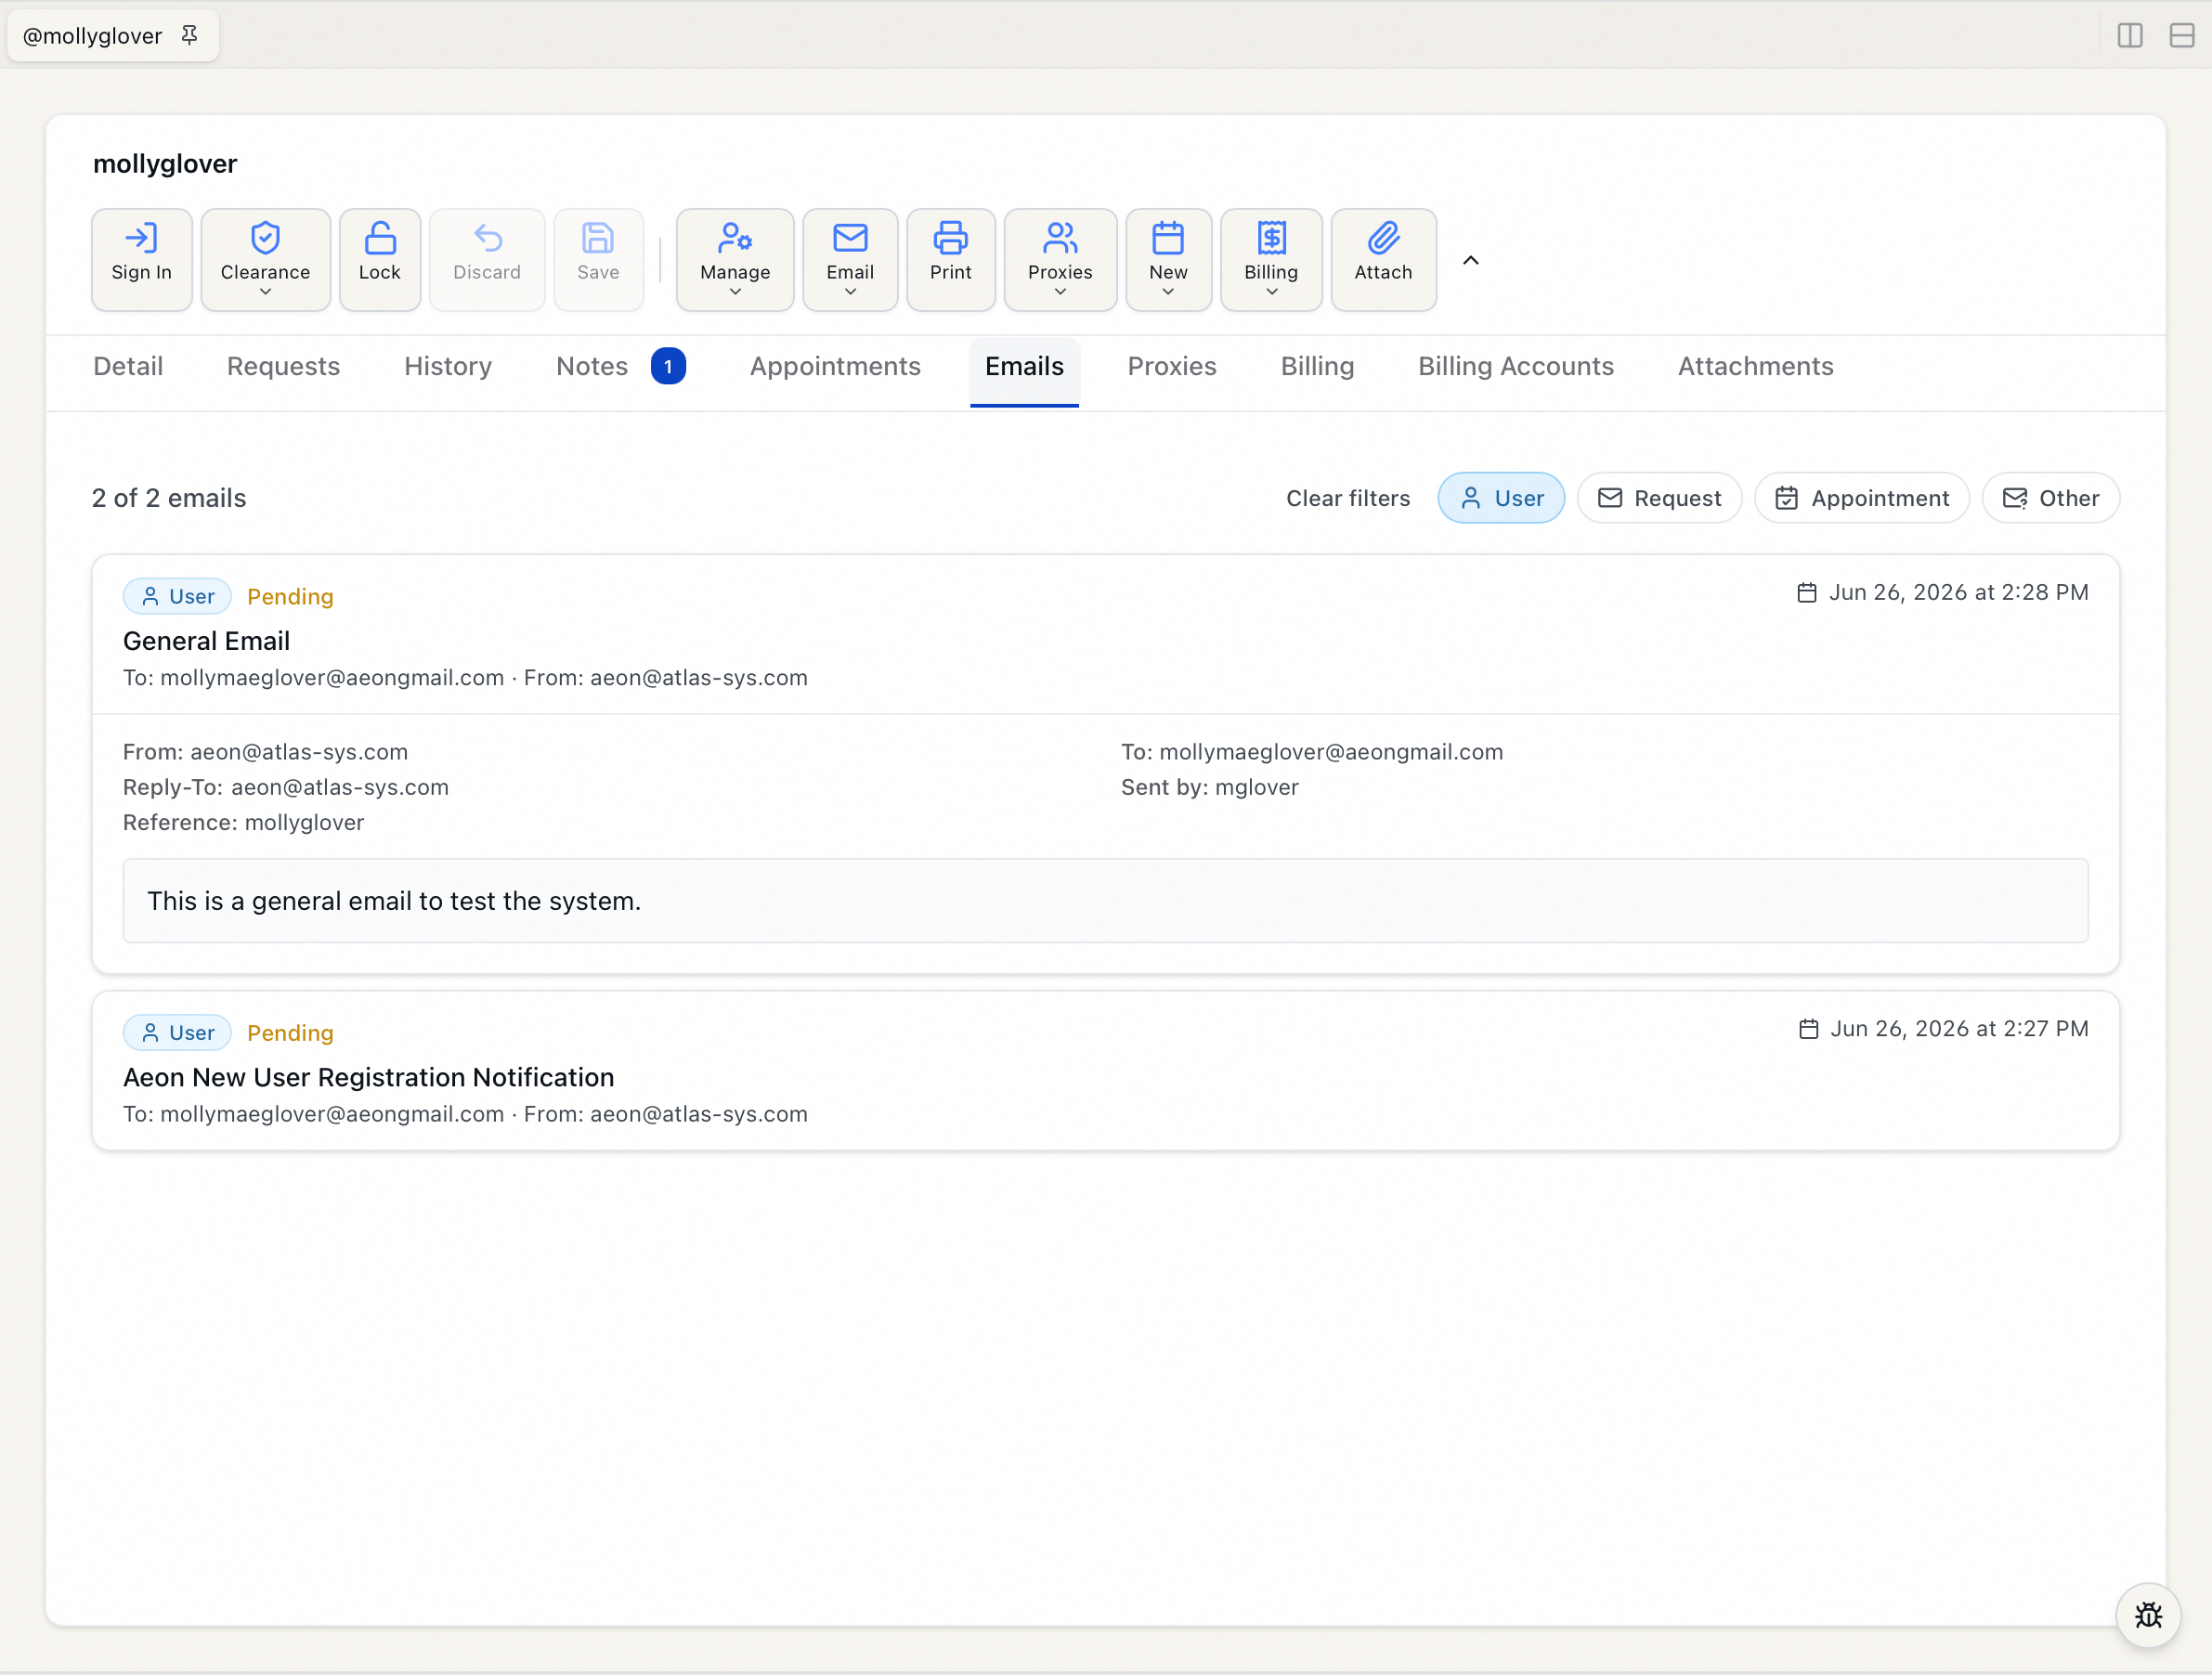Screen dimensions: 2212x1675
Task: Open the Proxies toolbar dropdown
Action: click(1060, 259)
